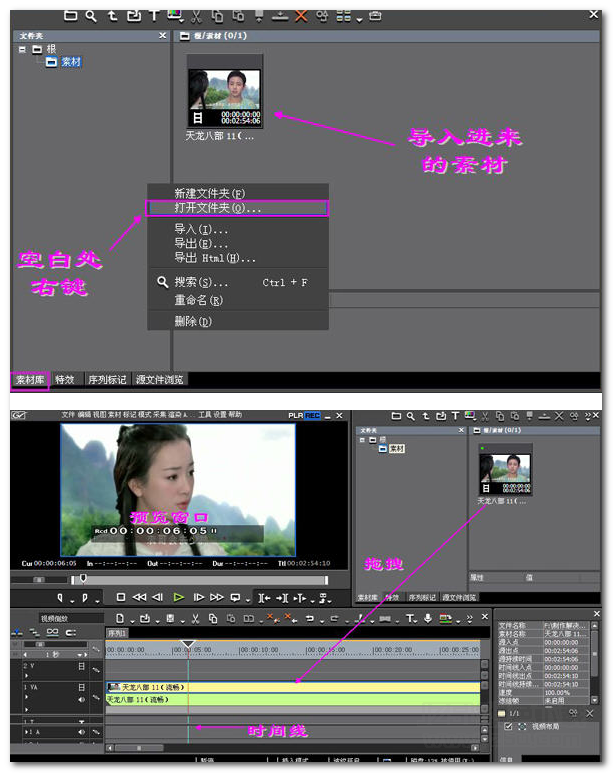The image size is (613, 773).
Task: Click the timeline scissors cut icon
Action: (x=195, y=618)
